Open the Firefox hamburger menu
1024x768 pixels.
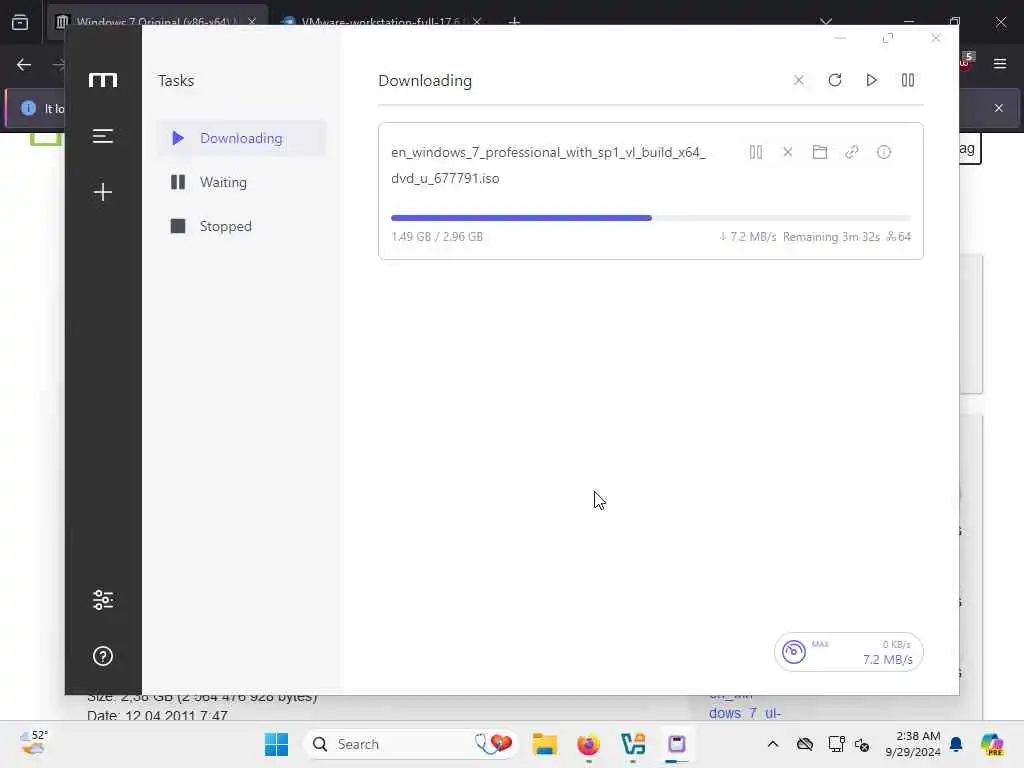pos(1000,64)
